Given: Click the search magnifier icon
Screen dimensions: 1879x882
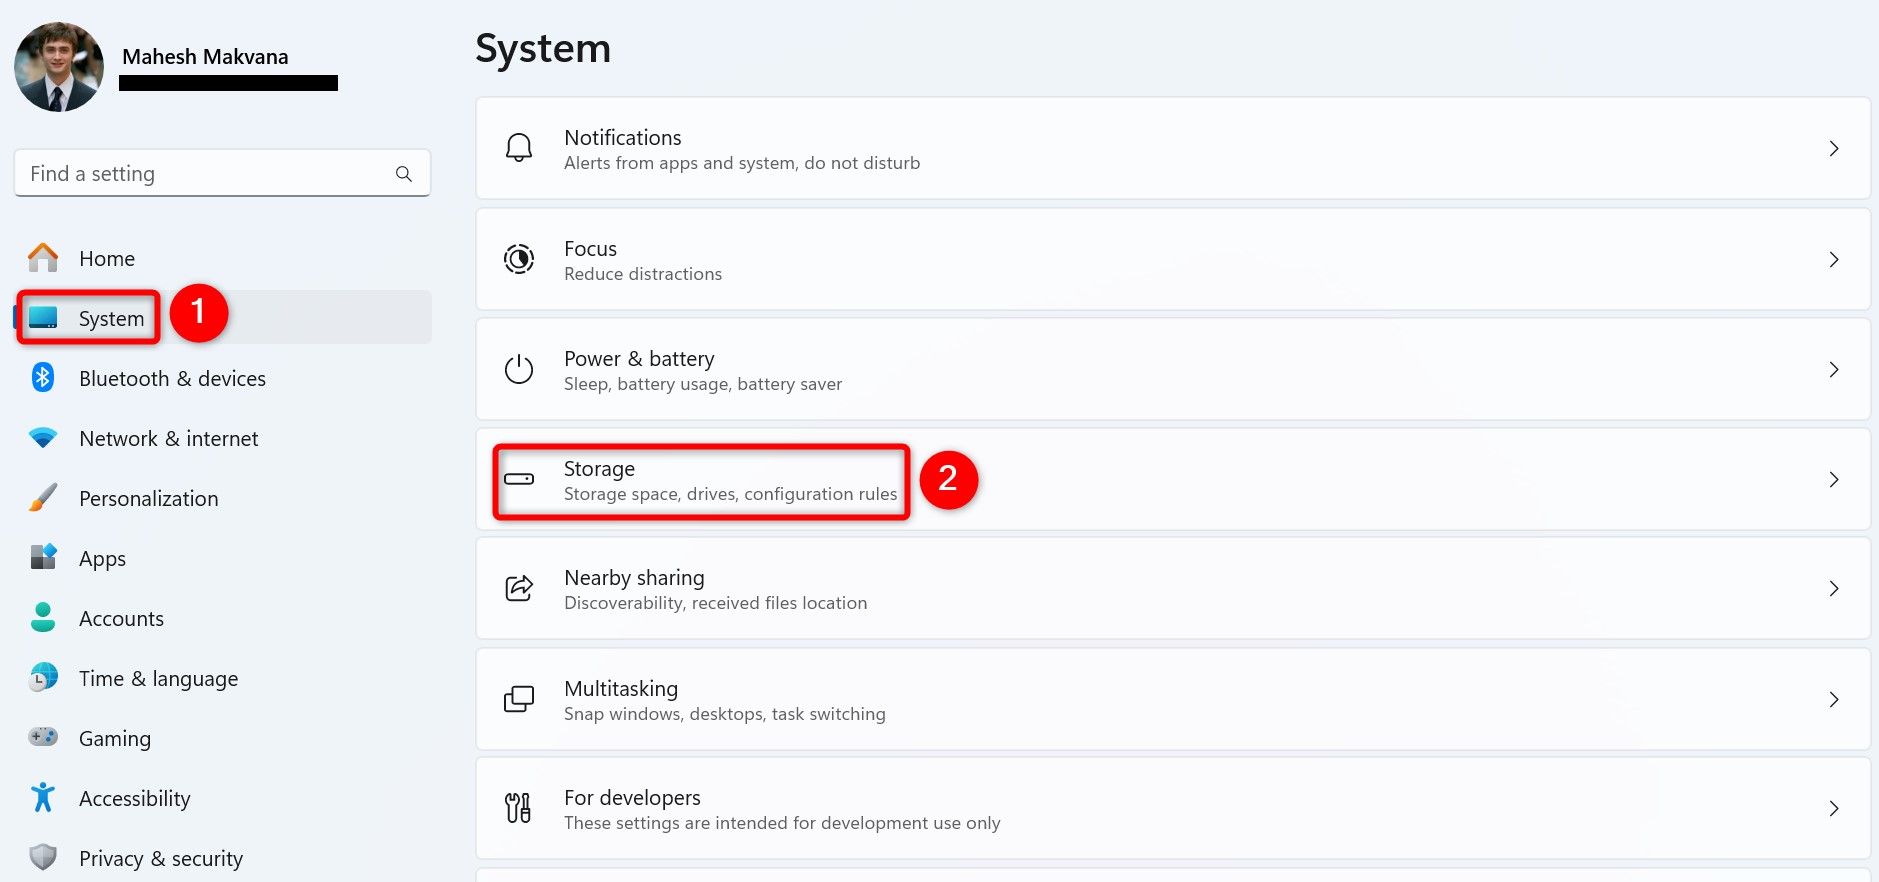Looking at the screenshot, I should (x=404, y=174).
